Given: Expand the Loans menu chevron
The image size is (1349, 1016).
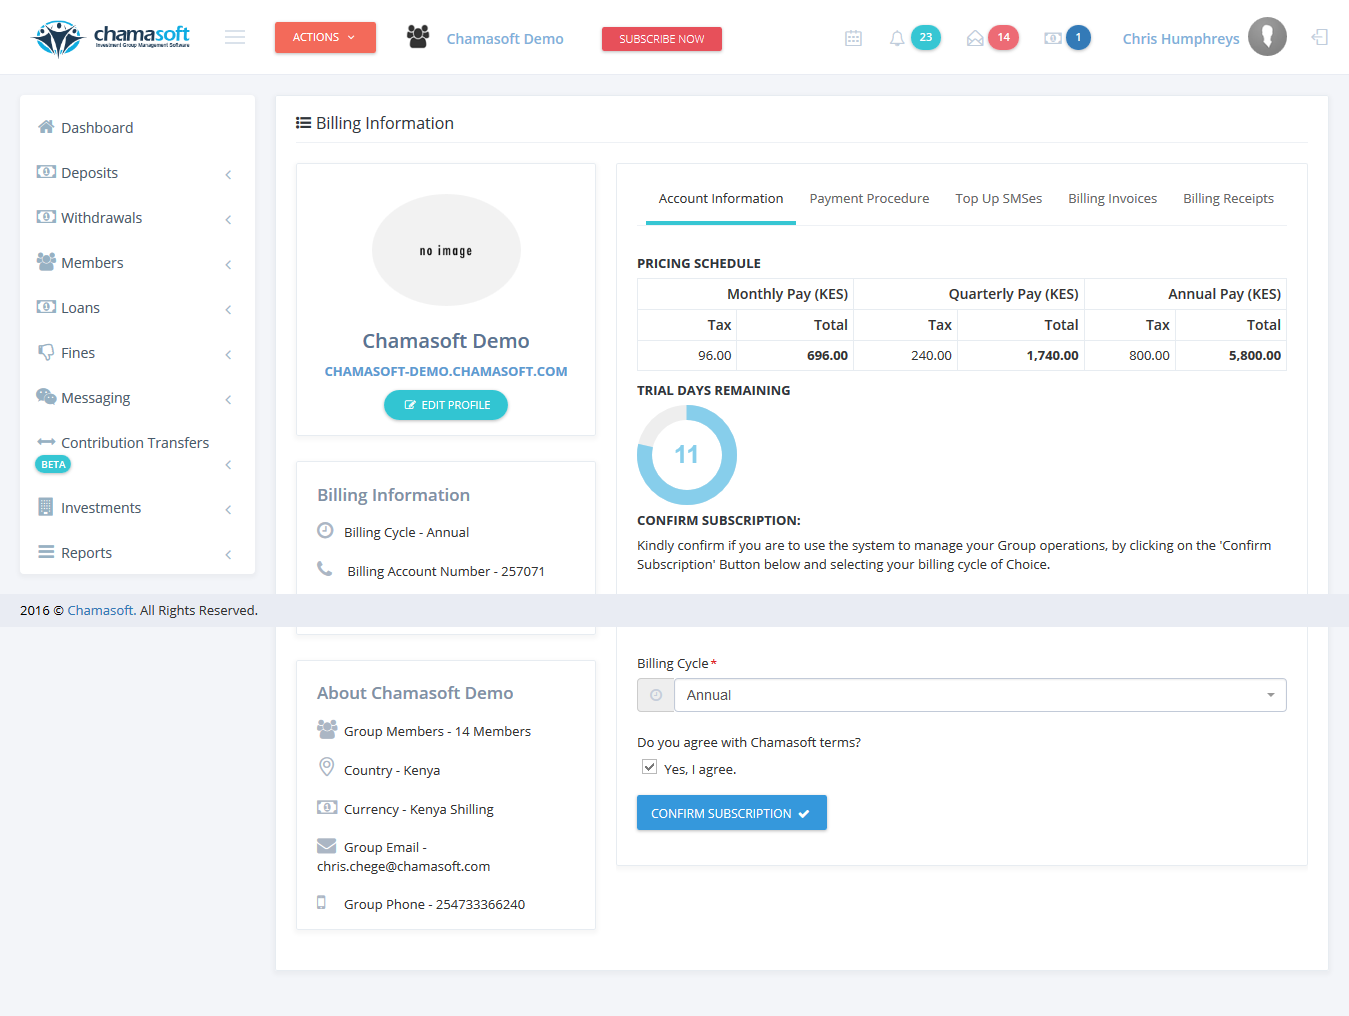Looking at the screenshot, I should pos(228,310).
